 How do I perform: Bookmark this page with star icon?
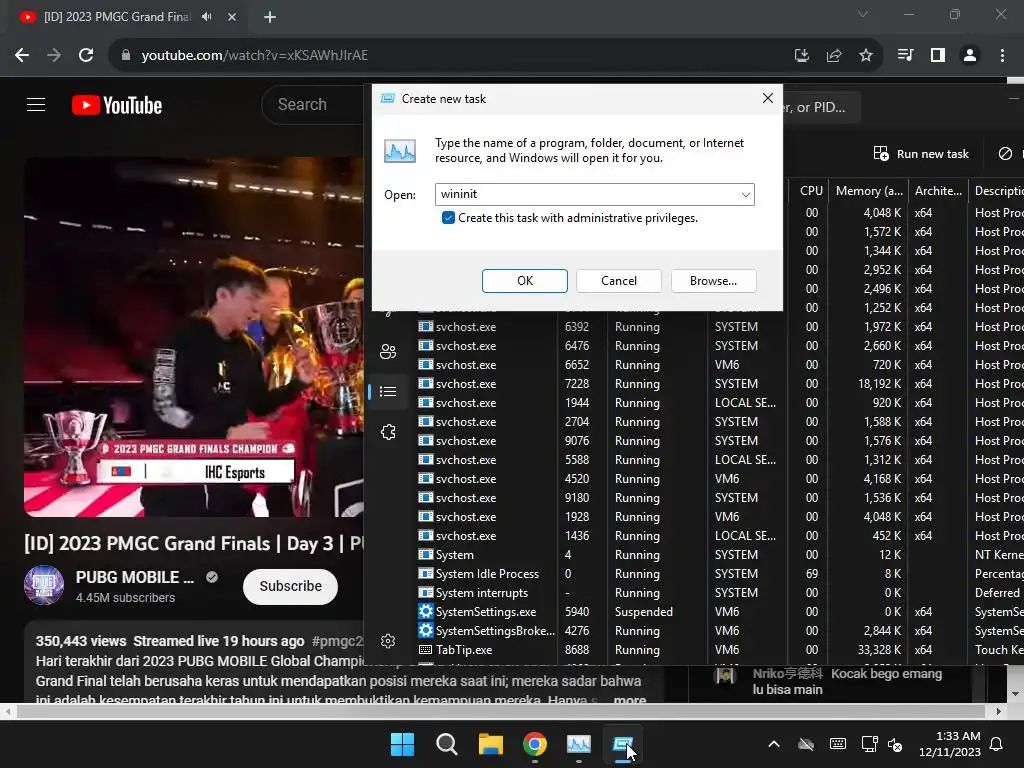[866, 56]
